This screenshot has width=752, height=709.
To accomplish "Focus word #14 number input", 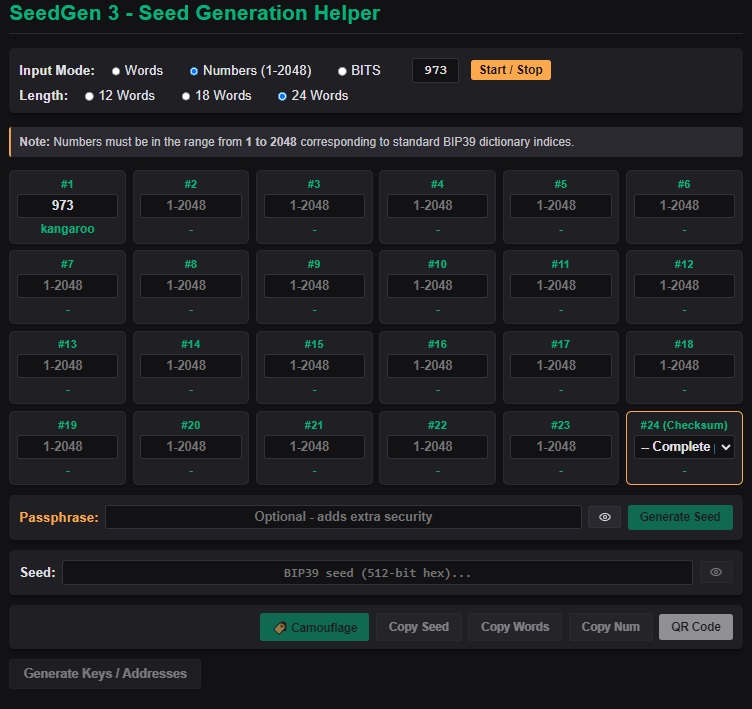I will click(x=191, y=366).
